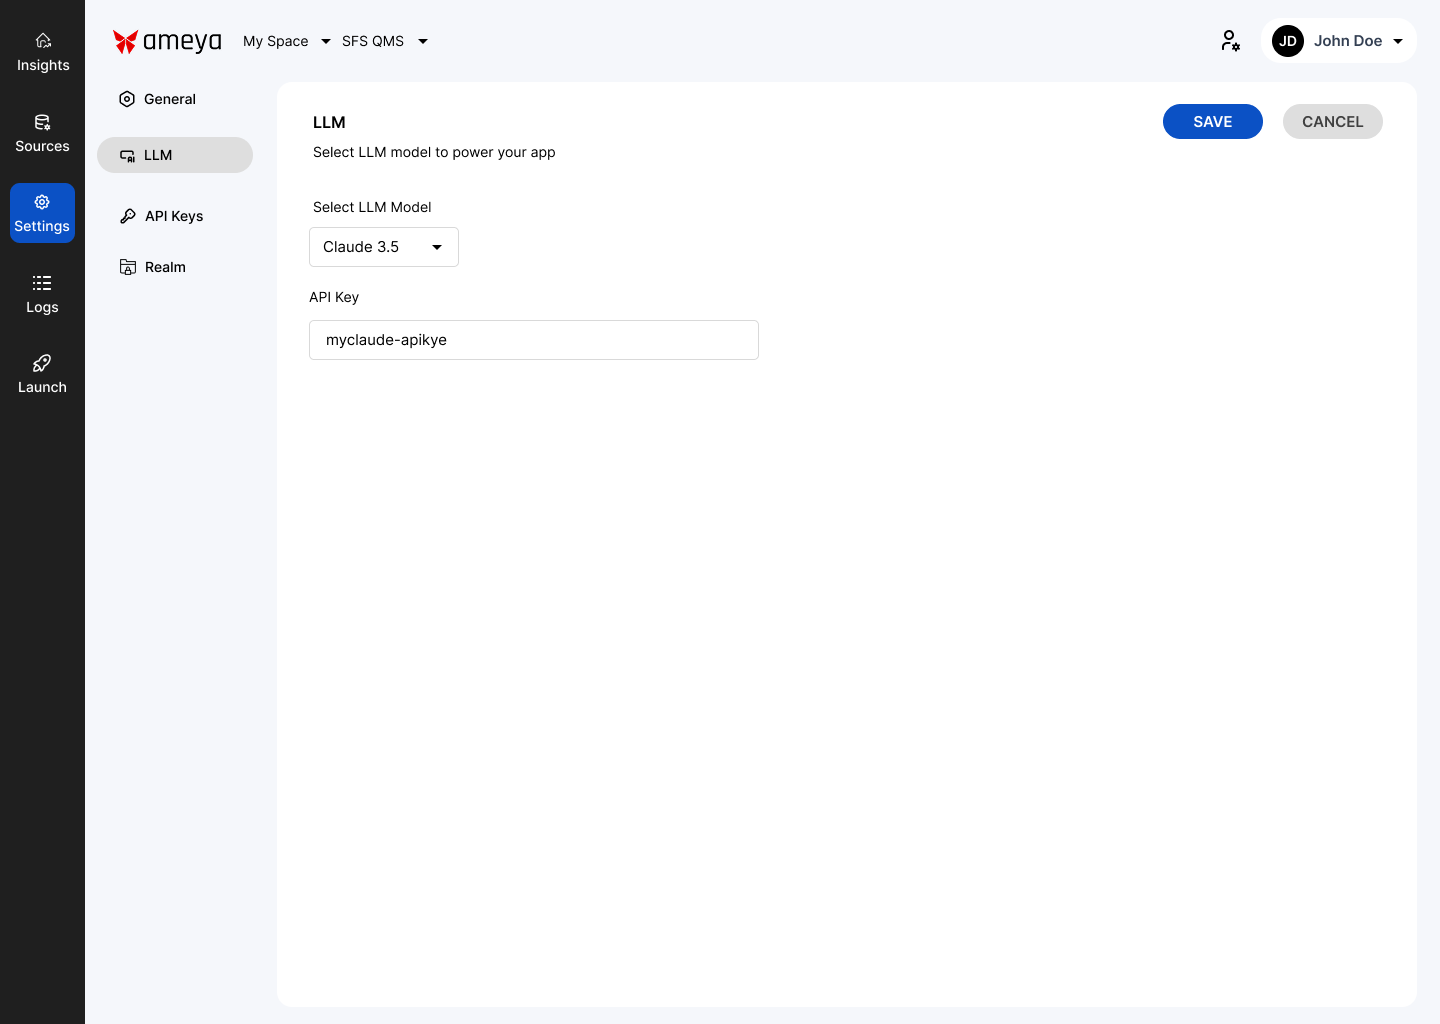Click the API Keys key icon
Screen dimensions: 1440x1024
tap(128, 216)
